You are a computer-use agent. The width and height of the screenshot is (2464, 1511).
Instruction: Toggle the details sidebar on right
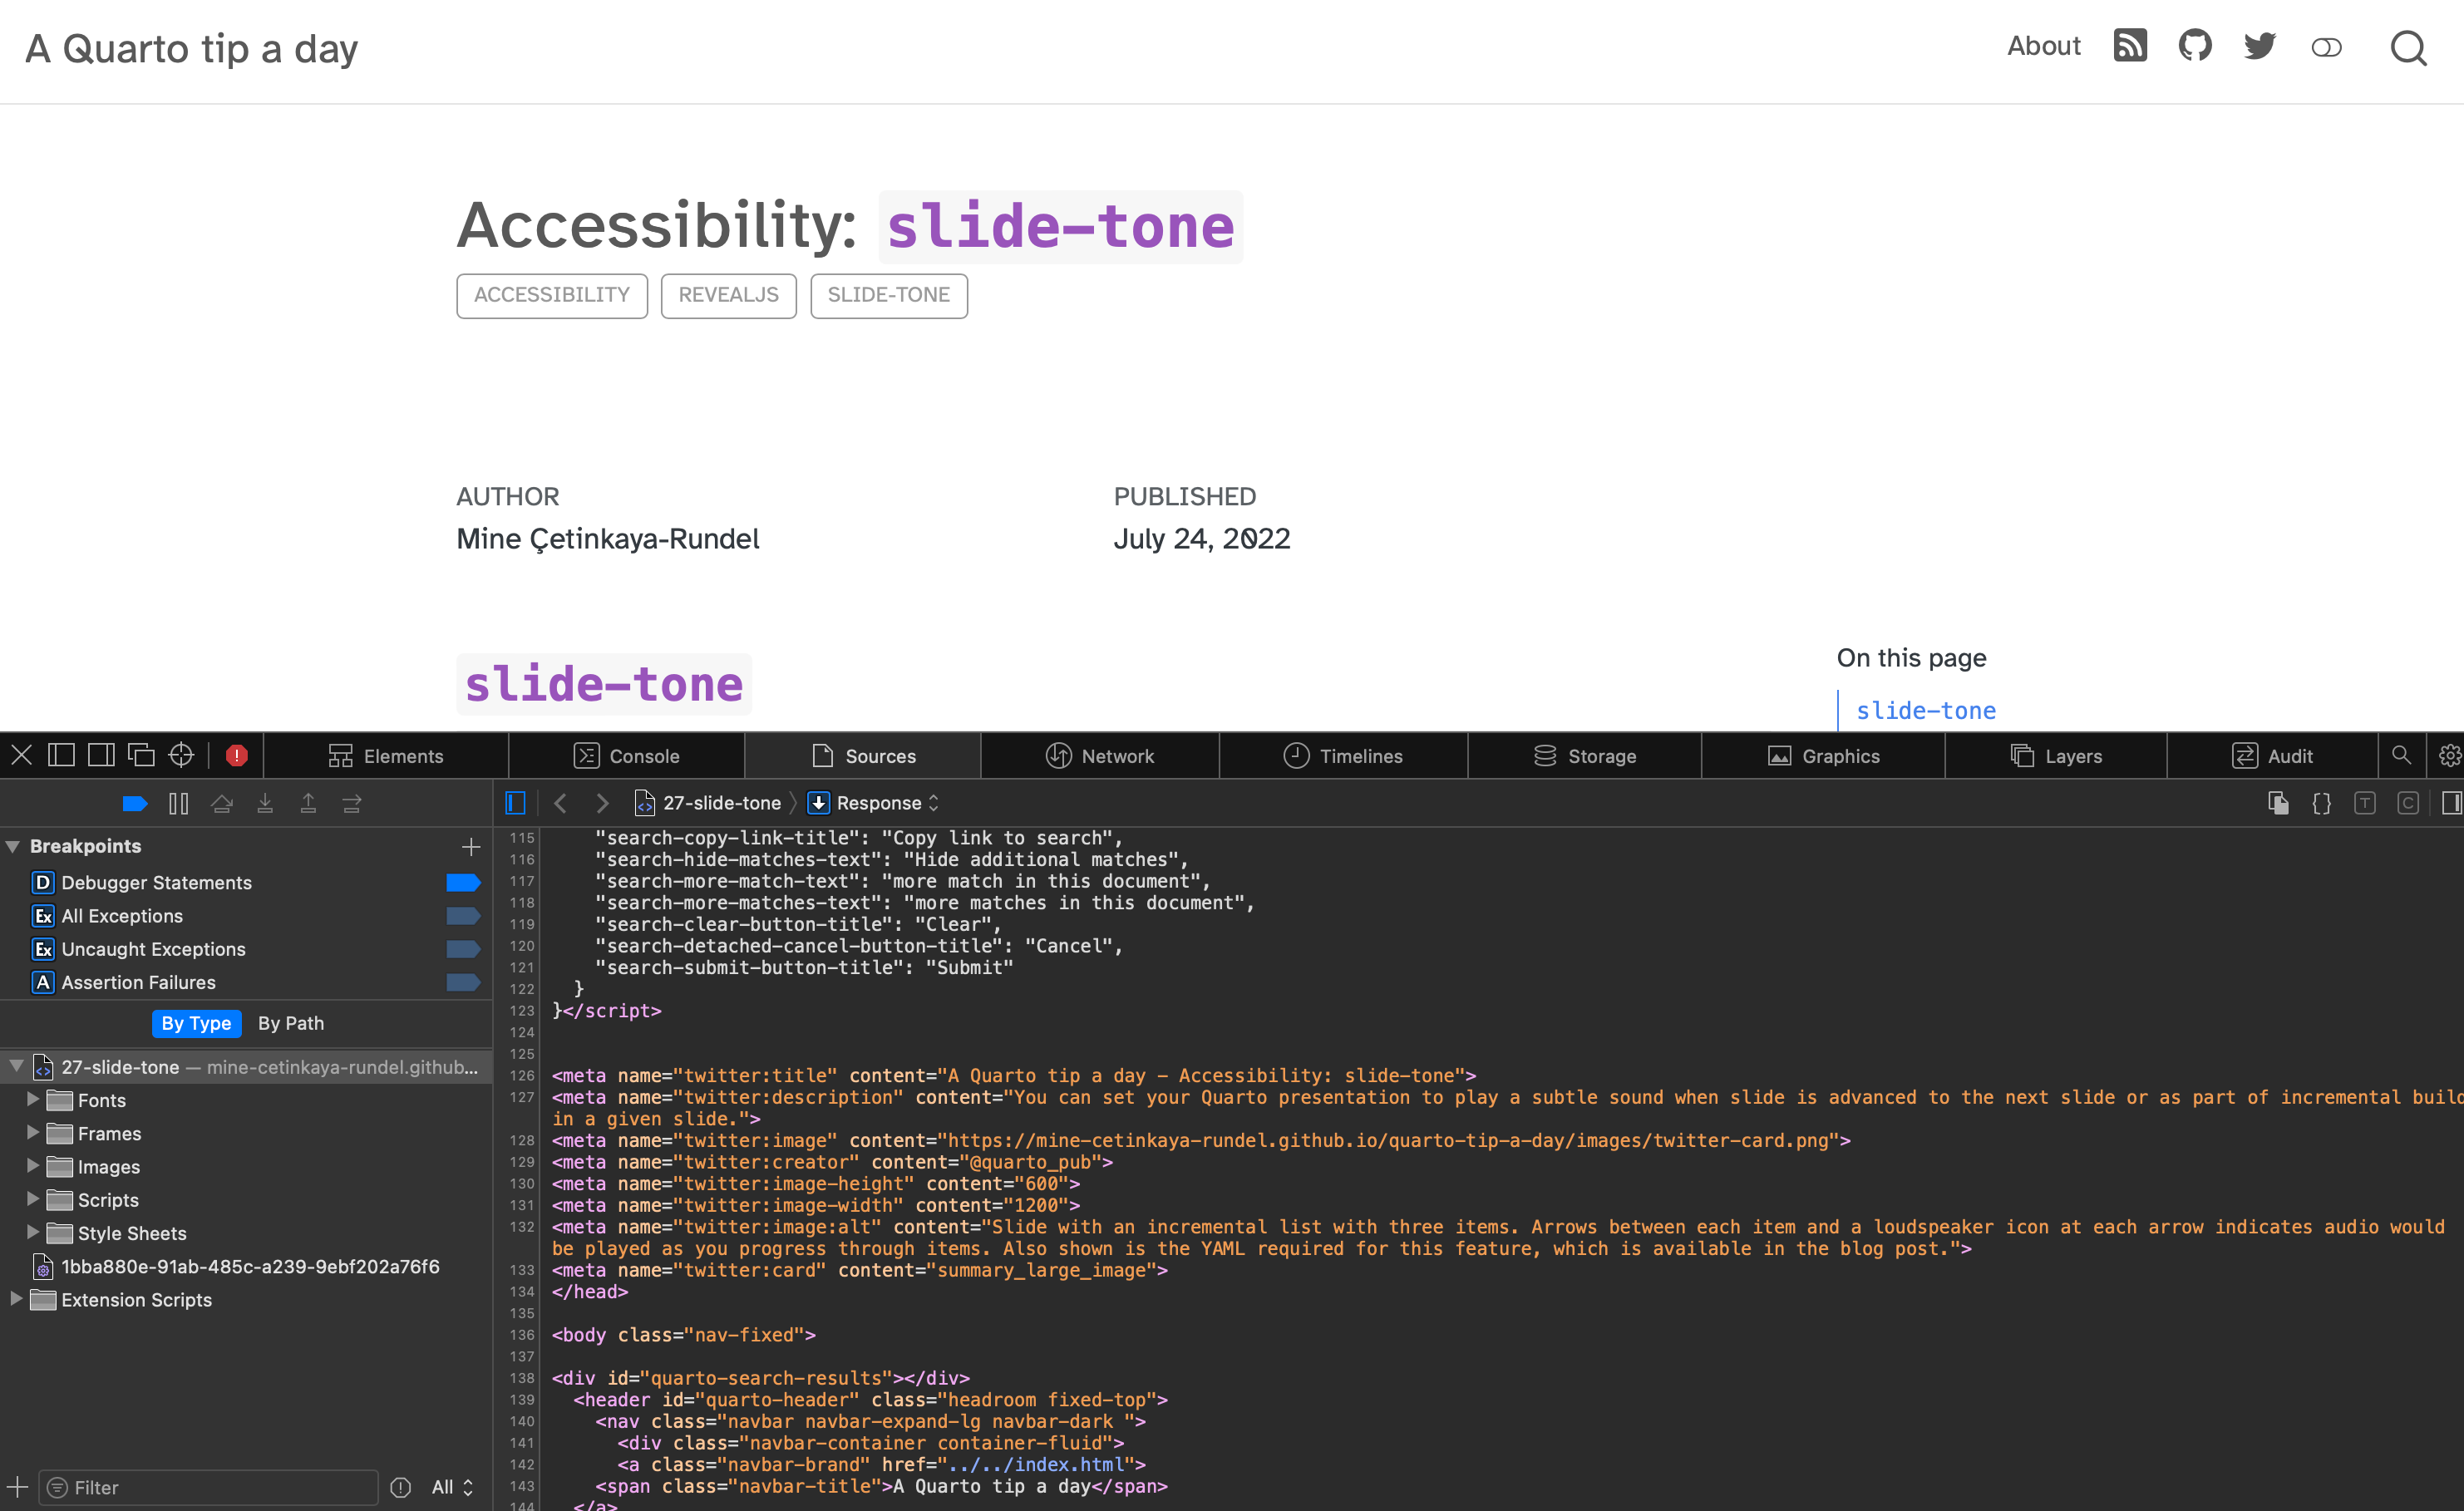[x=2451, y=802]
